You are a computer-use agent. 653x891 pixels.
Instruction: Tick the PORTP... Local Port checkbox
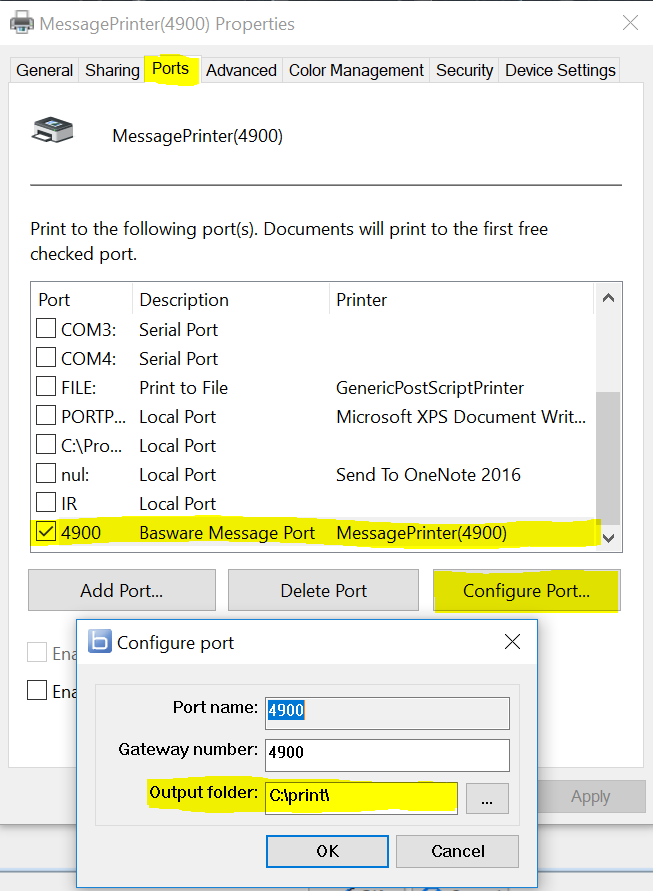pos(45,415)
